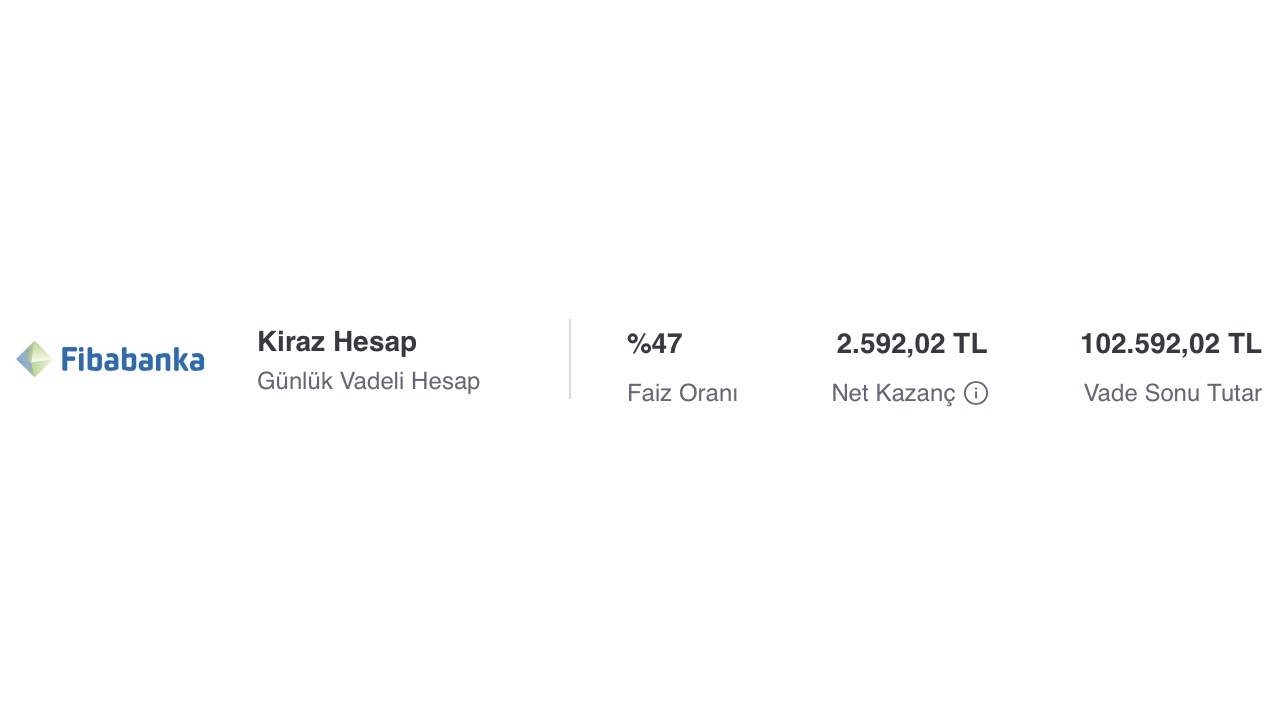Click the word Kazanç in the earnings label
1280x720 pixels.
pos(915,394)
